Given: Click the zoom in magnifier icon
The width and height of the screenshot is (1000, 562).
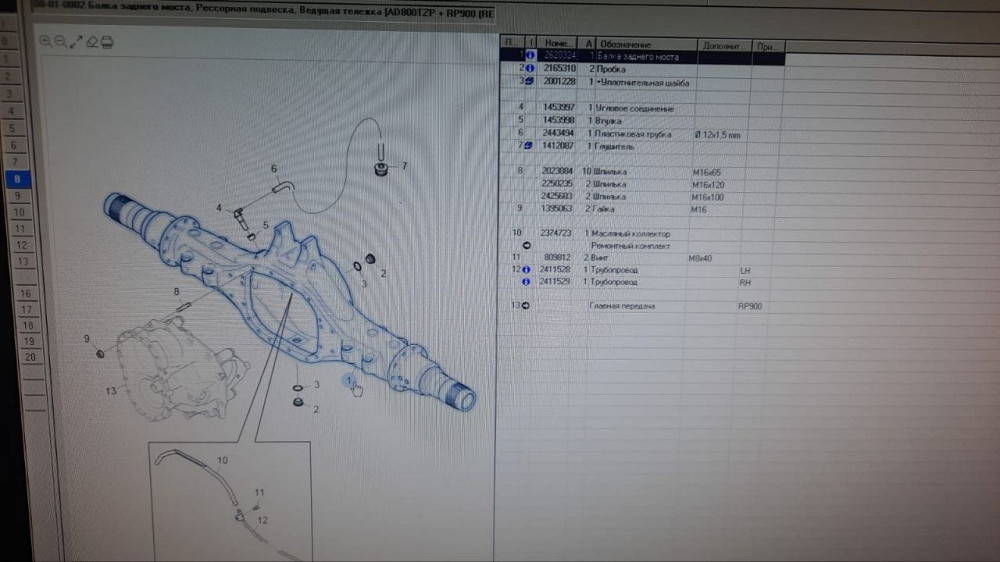Looking at the screenshot, I should click(x=46, y=42).
